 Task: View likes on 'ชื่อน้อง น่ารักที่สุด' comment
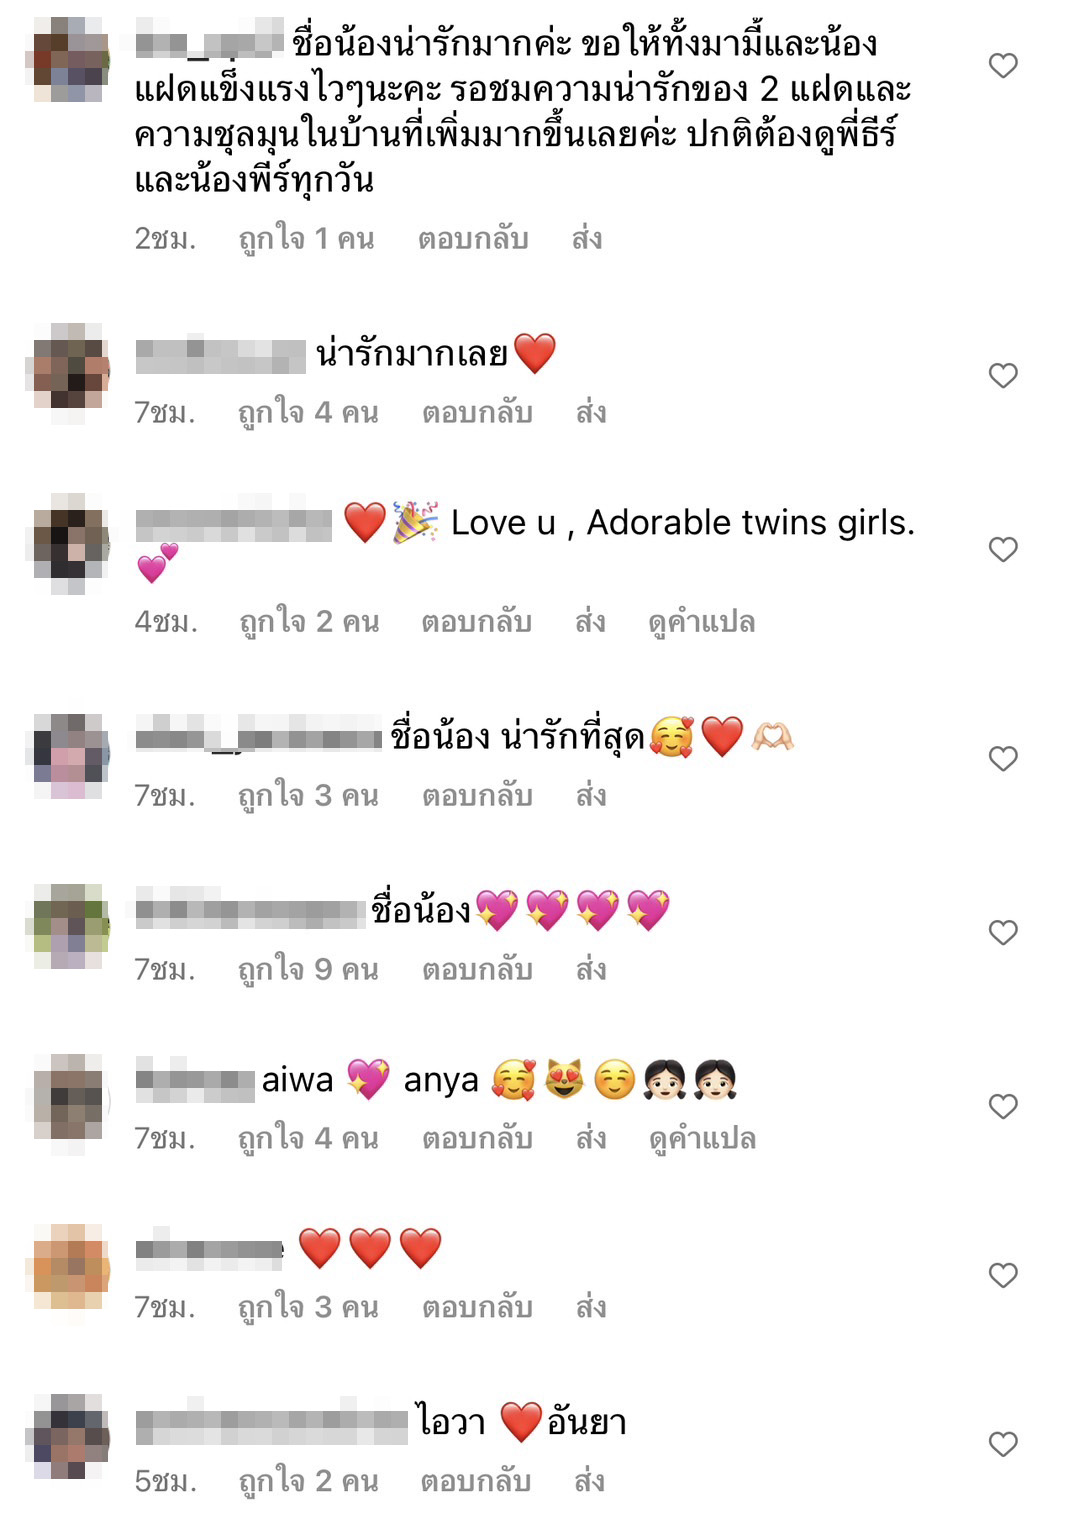[x=308, y=796]
